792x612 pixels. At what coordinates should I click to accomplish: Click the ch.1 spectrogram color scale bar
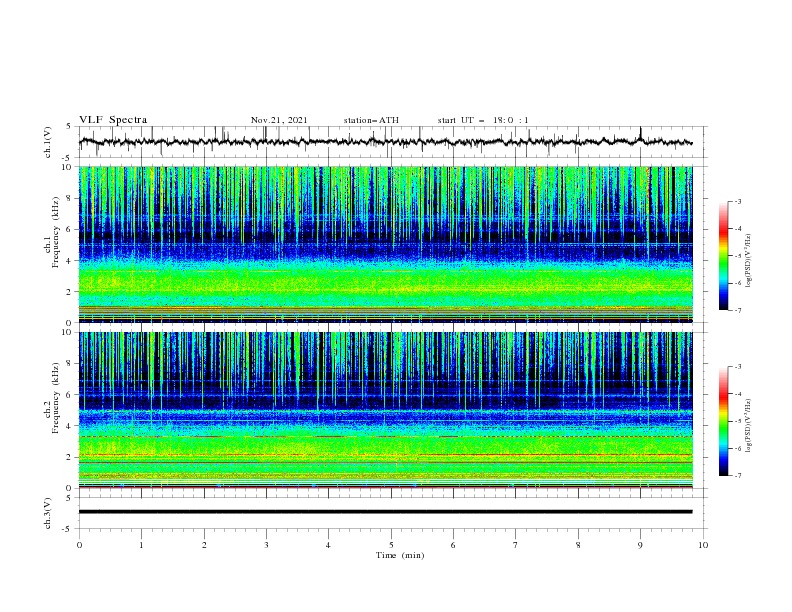point(723,256)
